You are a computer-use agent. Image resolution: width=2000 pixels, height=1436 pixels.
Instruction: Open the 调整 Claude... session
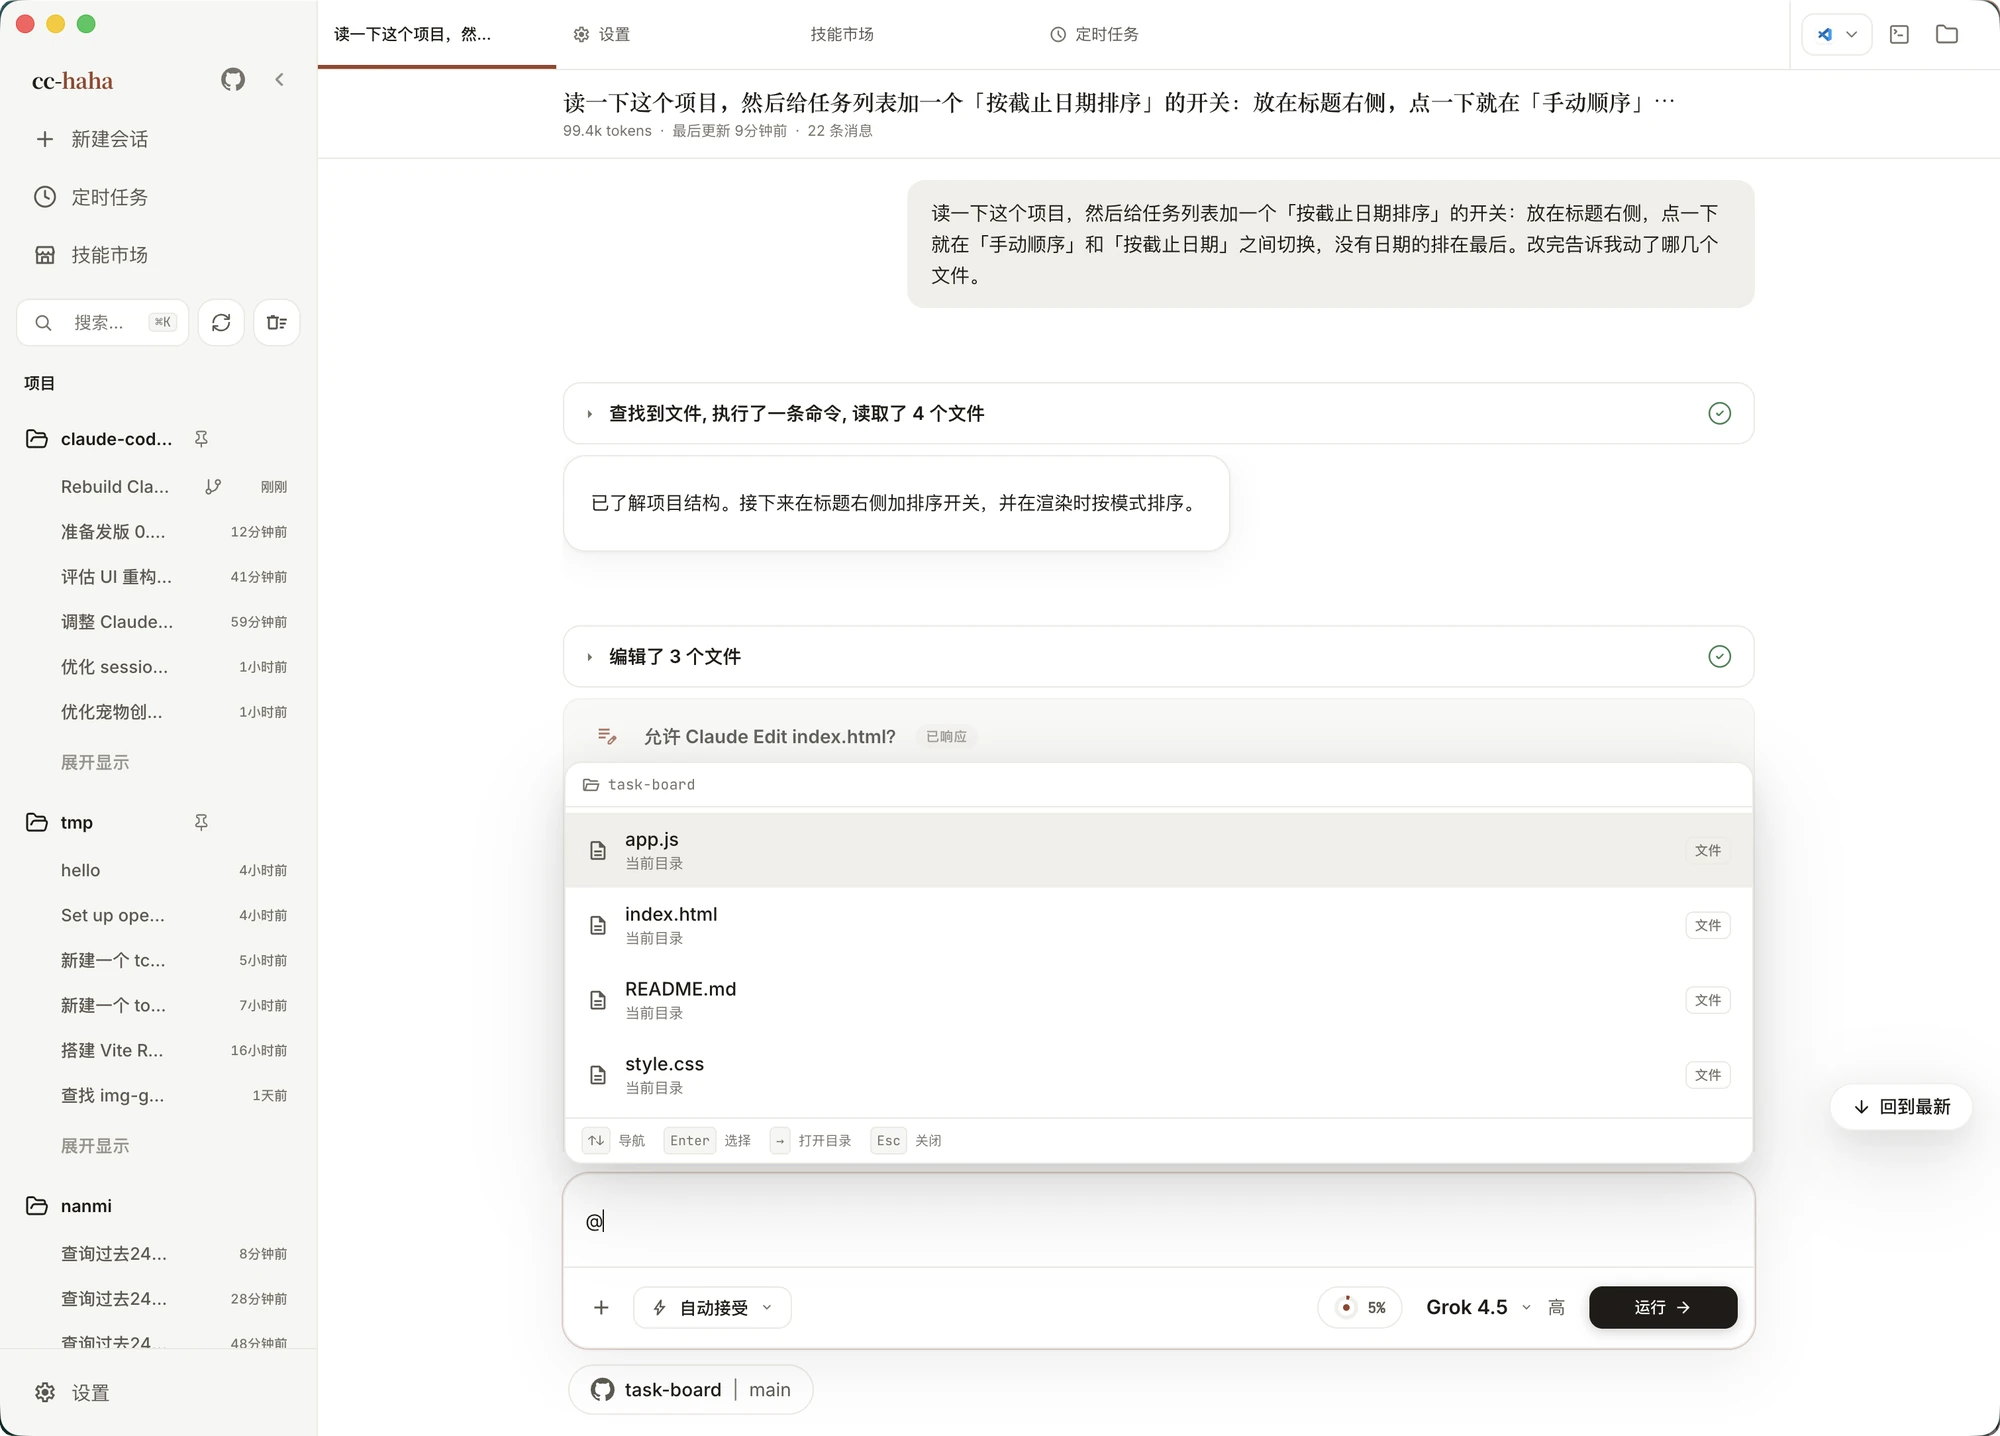(x=159, y=622)
